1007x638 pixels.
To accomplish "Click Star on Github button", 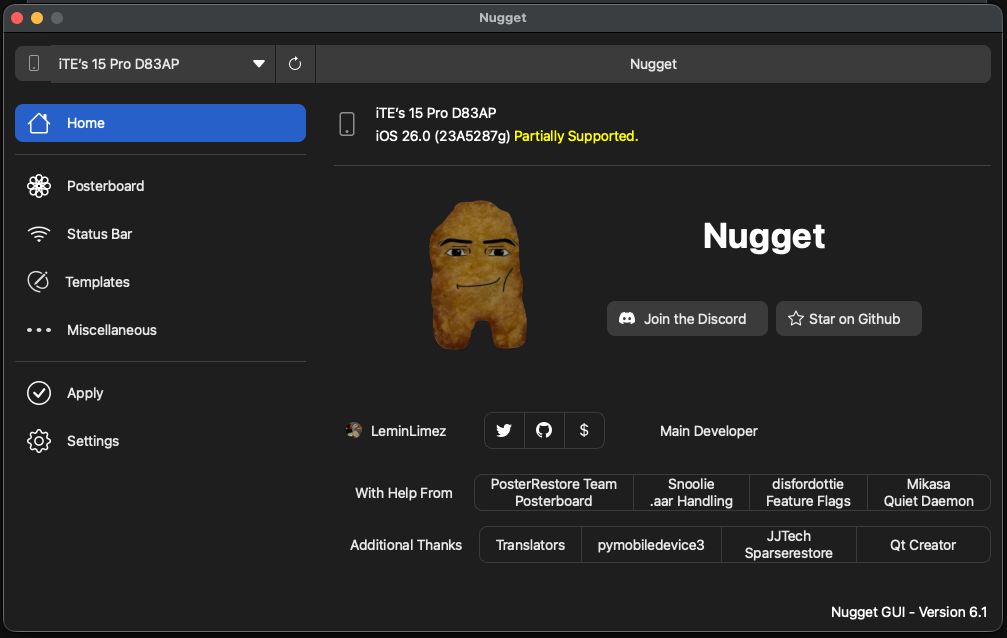I will tap(848, 319).
